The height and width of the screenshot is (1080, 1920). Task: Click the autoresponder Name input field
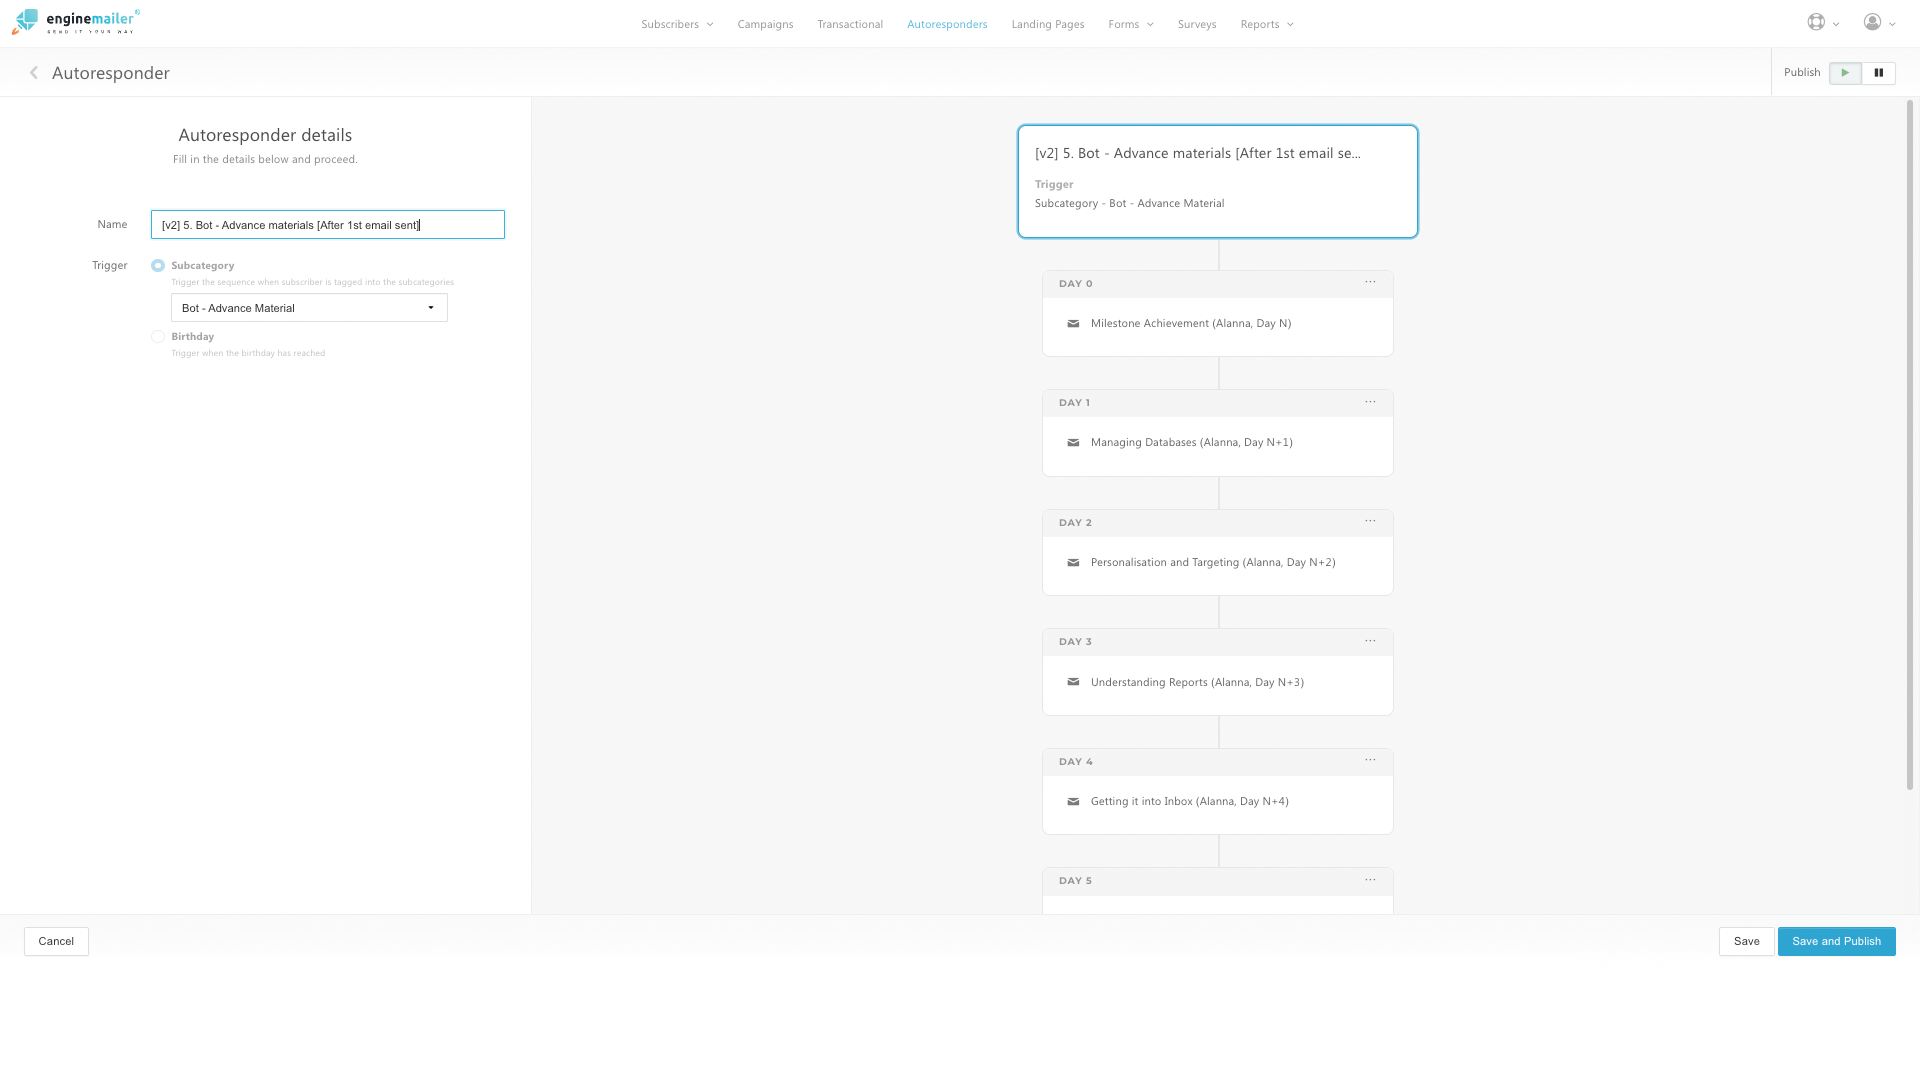[327, 225]
